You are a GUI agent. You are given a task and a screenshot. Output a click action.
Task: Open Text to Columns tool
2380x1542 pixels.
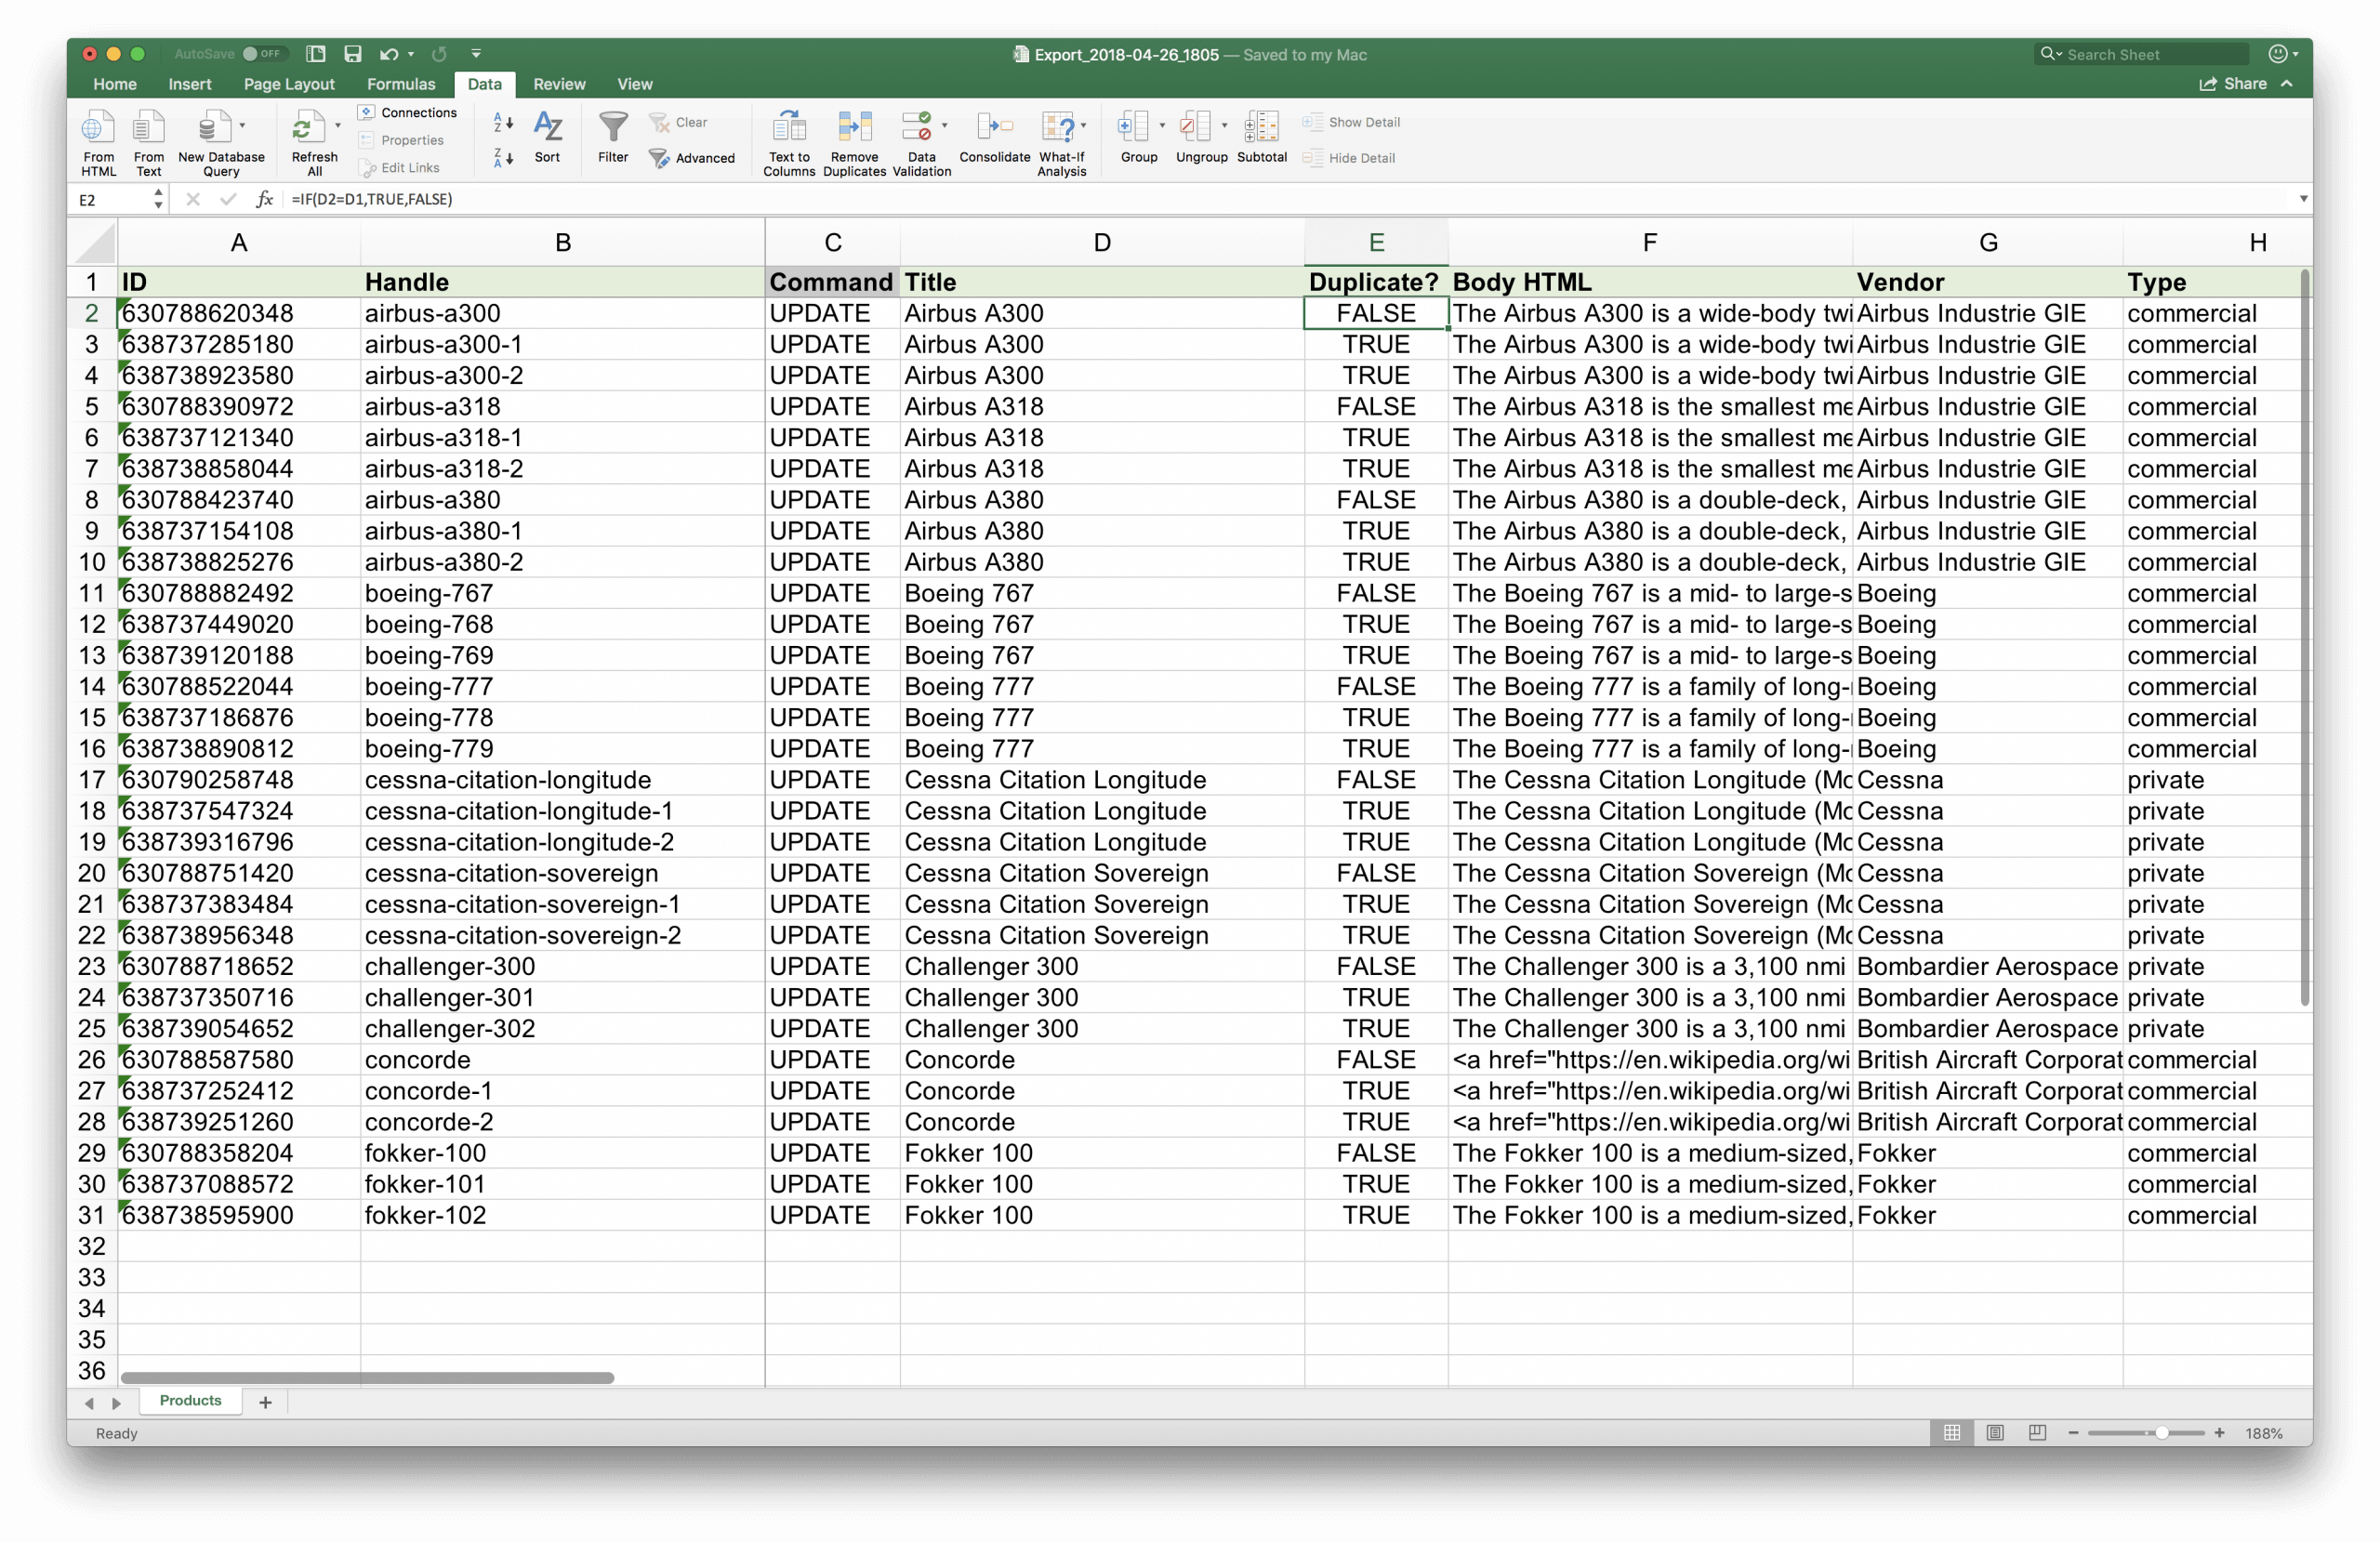(x=789, y=127)
